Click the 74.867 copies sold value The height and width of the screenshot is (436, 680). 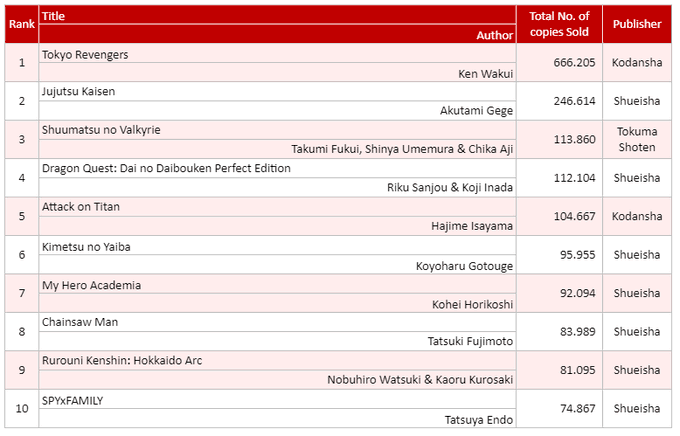tap(577, 409)
